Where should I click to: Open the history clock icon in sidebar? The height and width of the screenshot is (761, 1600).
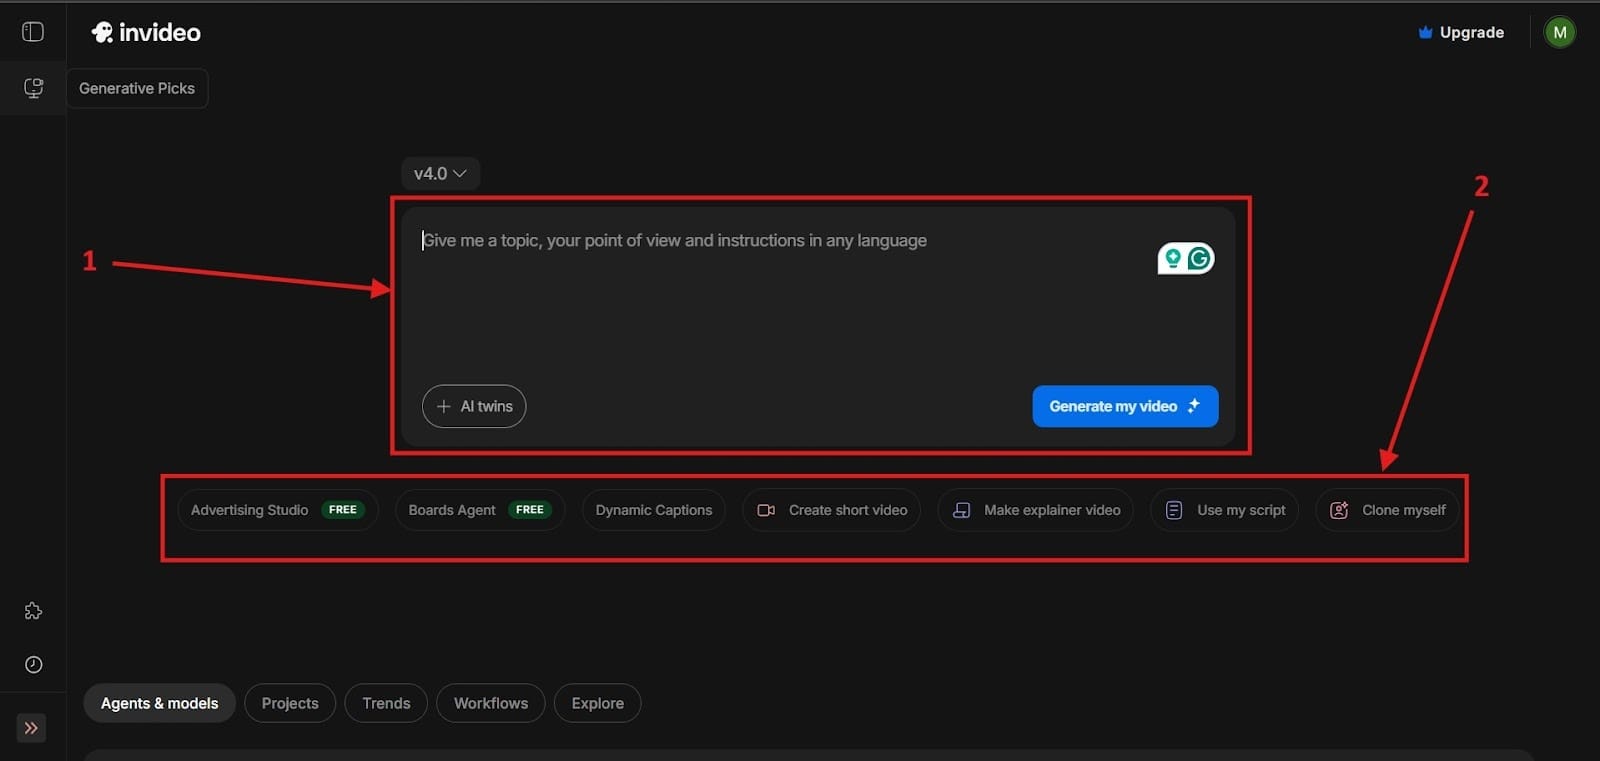click(33, 665)
